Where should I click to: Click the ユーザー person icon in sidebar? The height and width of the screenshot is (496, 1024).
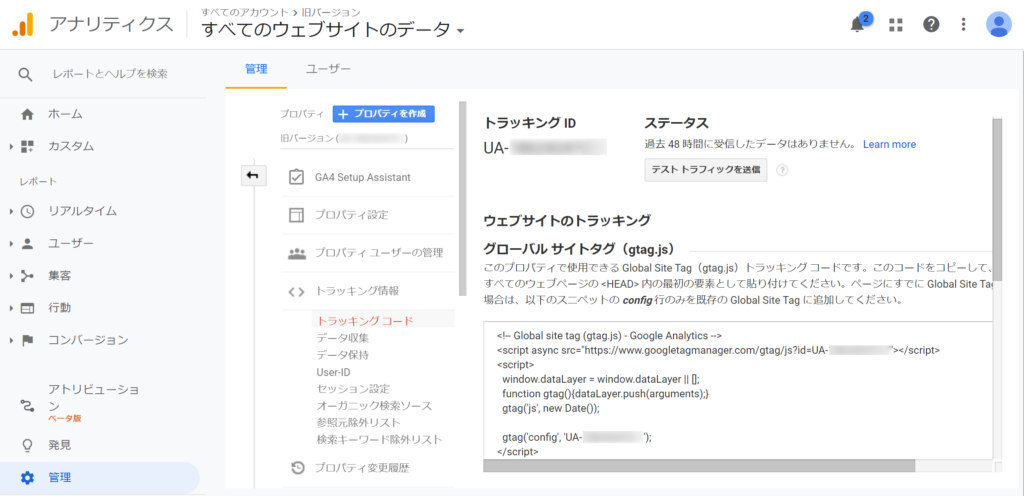coord(27,243)
